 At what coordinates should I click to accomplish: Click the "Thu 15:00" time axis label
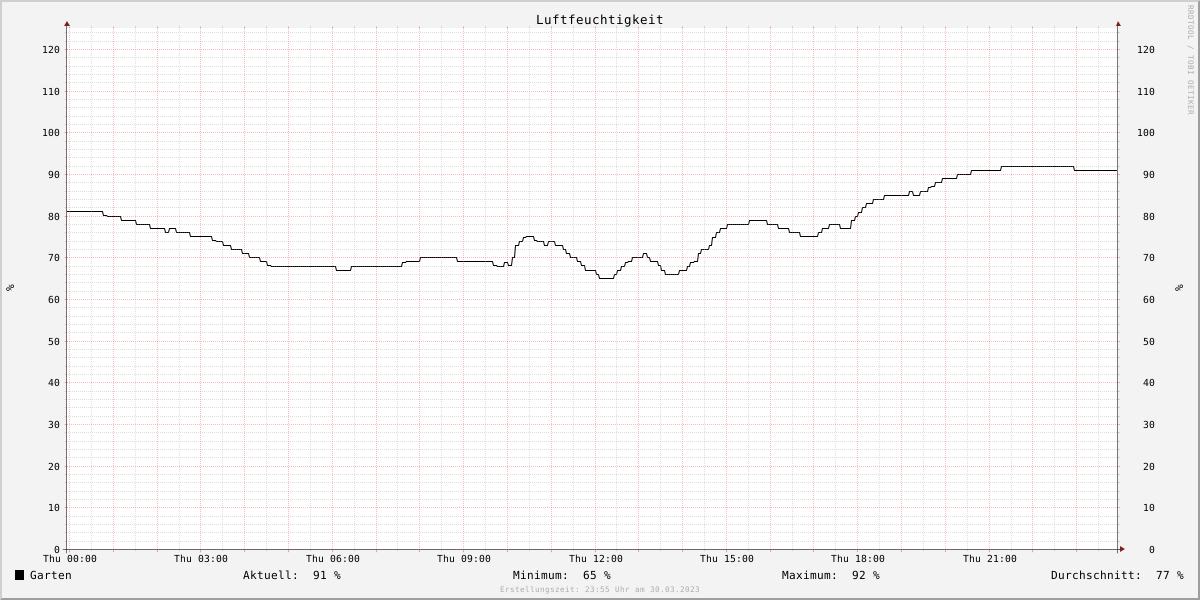pyautogui.click(x=727, y=559)
